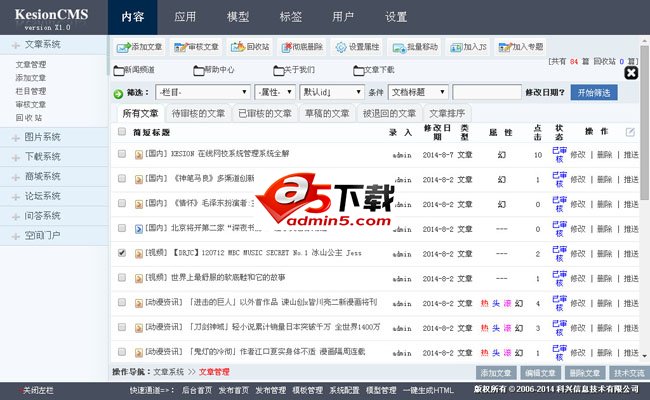Expand the 图片系统 sidebar section
Image resolution: width=650 pixels, height=400 pixels.
click(x=54, y=137)
